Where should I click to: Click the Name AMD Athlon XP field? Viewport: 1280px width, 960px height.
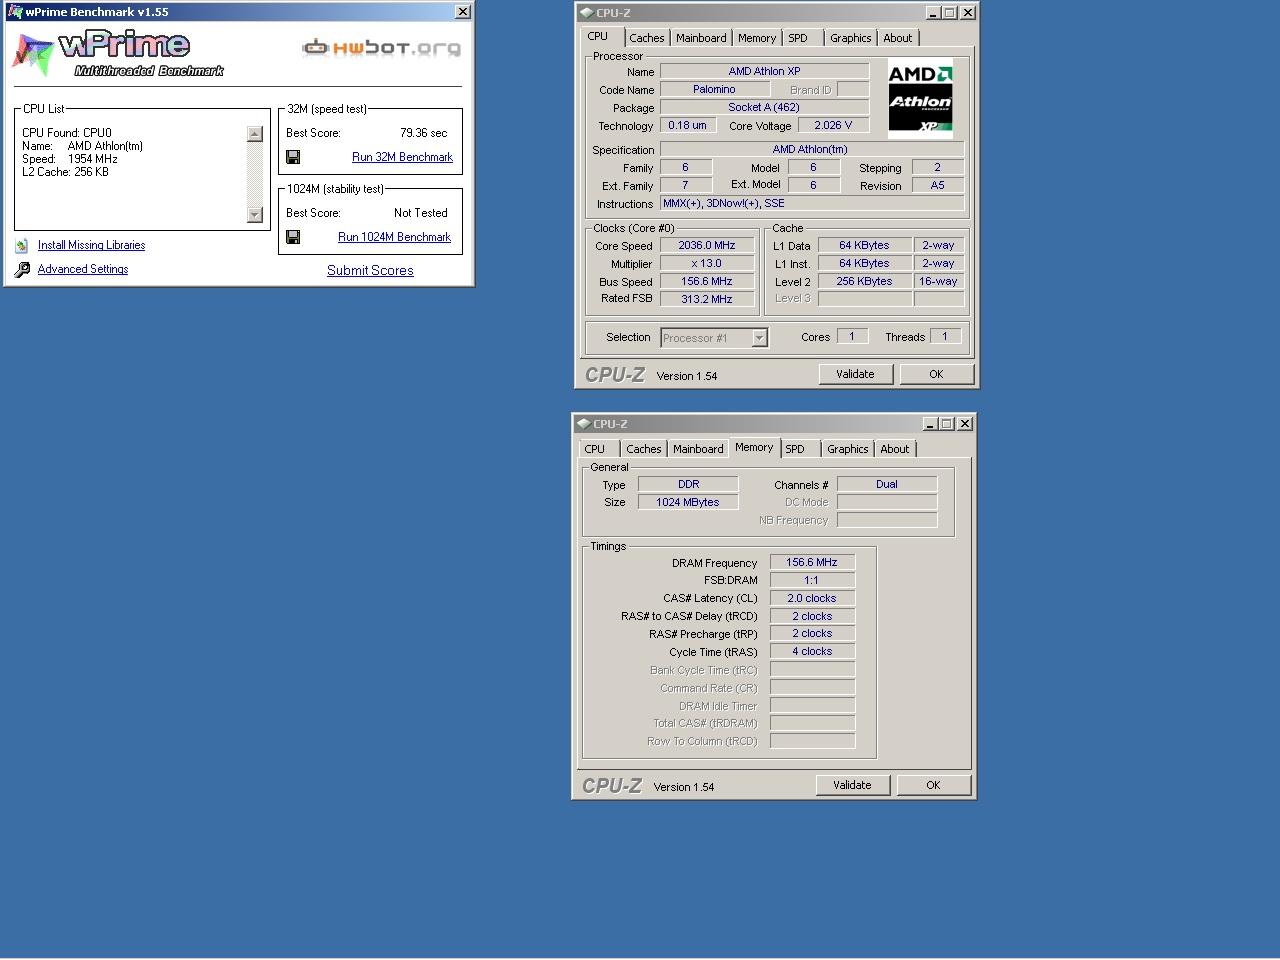click(764, 72)
